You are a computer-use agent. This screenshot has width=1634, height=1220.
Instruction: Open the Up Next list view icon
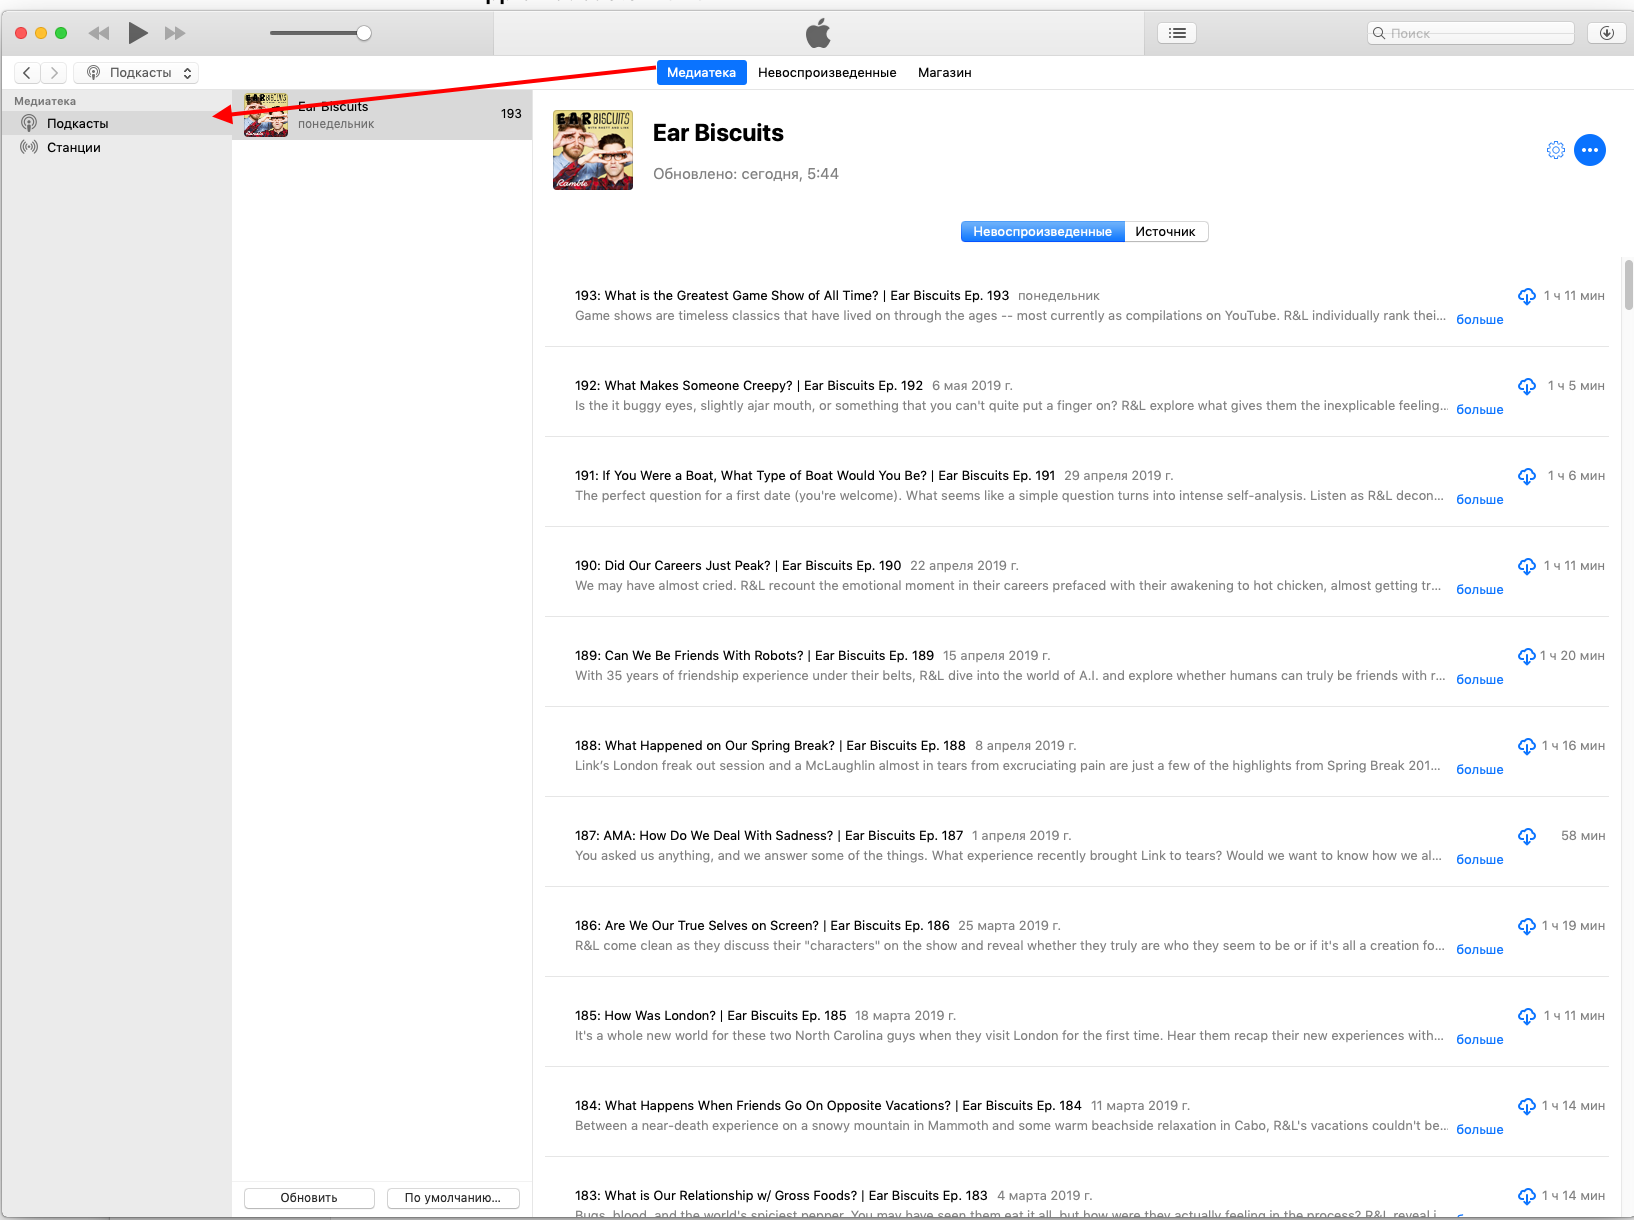(1177, 33)
